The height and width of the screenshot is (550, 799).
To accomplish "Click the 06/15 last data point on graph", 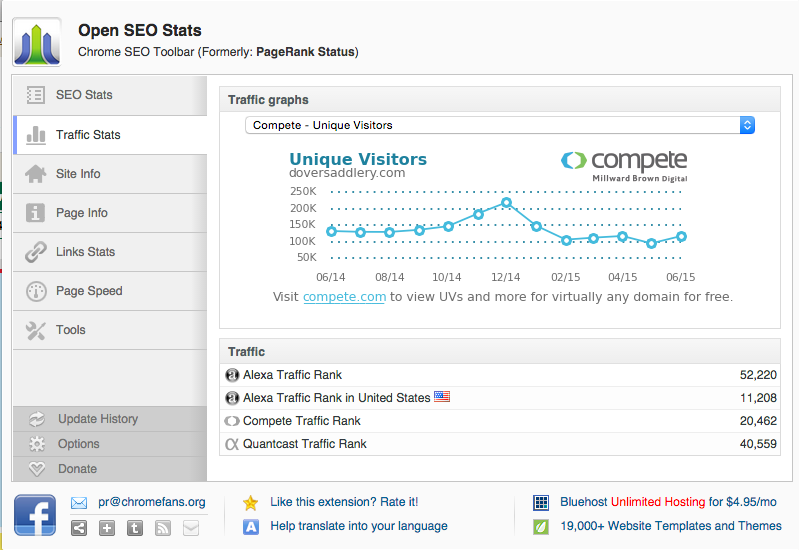I will coord(681,237).
